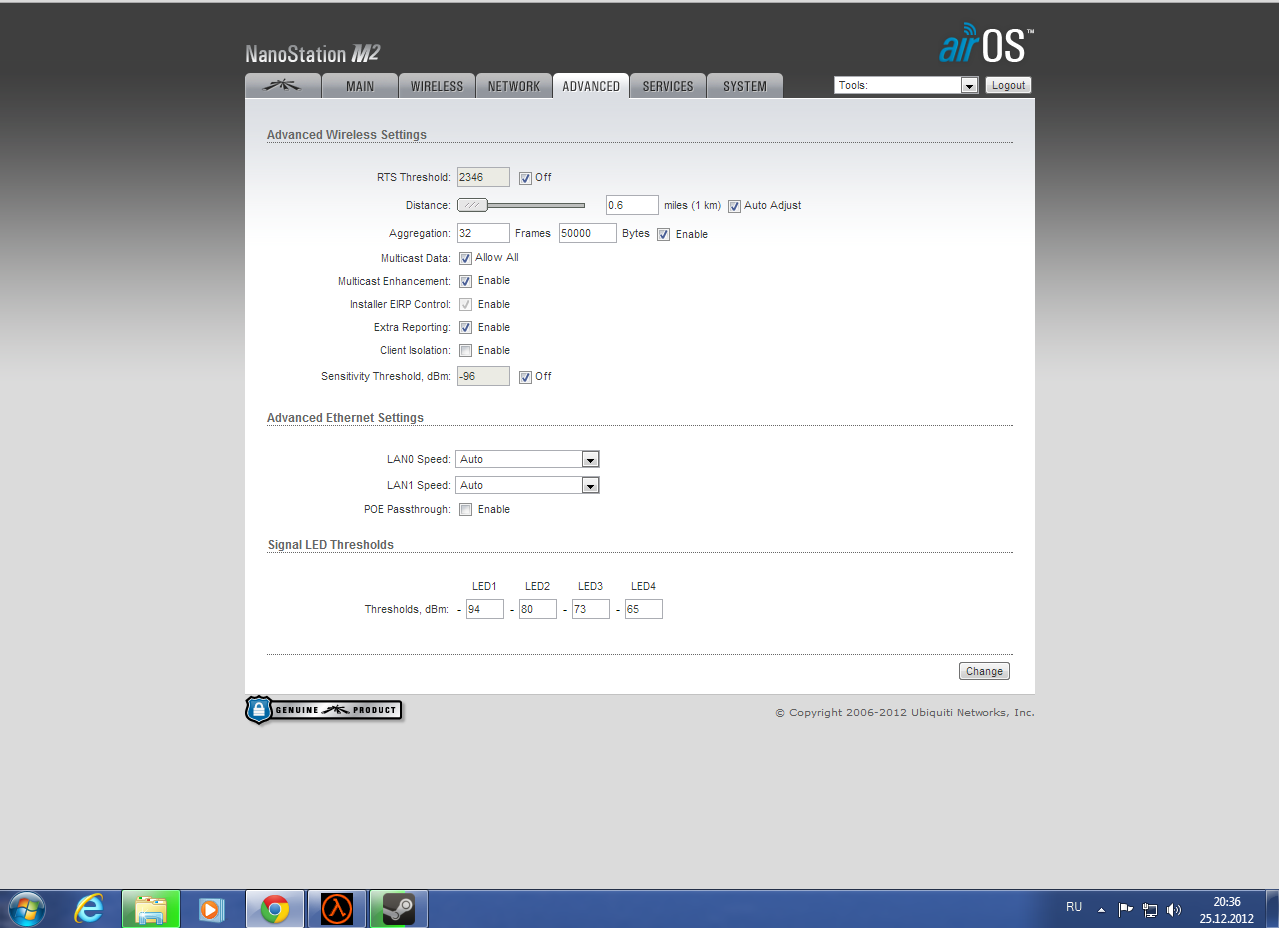Select the ADVANCED tab
The image size is (1279, 928).
591,86
